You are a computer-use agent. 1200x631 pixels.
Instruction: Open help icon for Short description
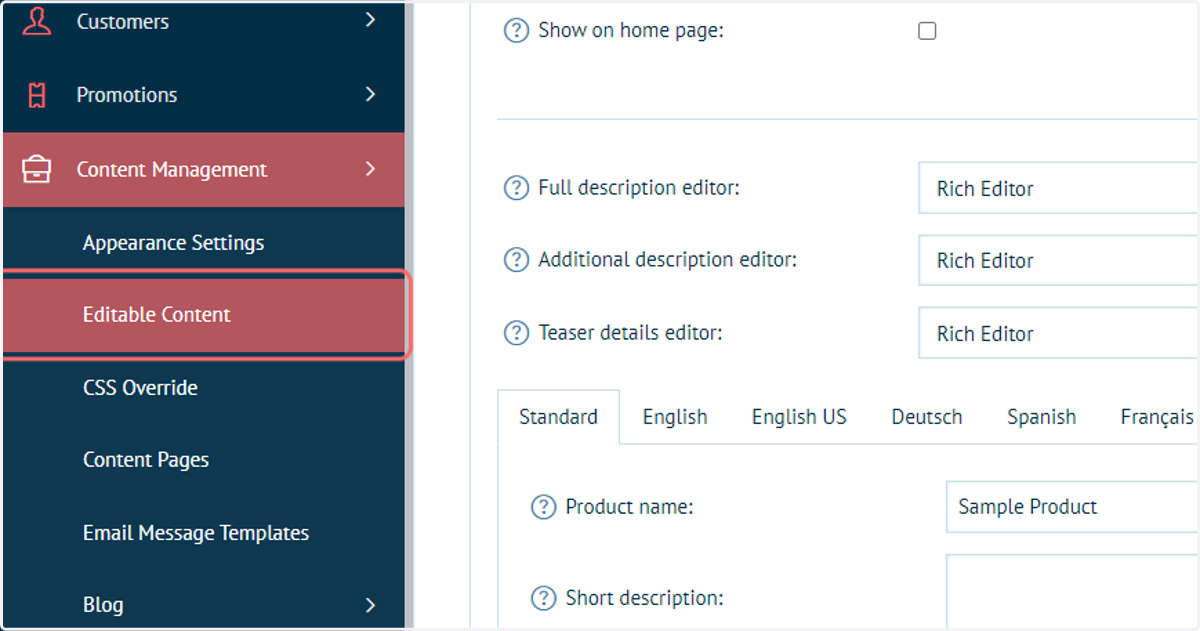542,598
